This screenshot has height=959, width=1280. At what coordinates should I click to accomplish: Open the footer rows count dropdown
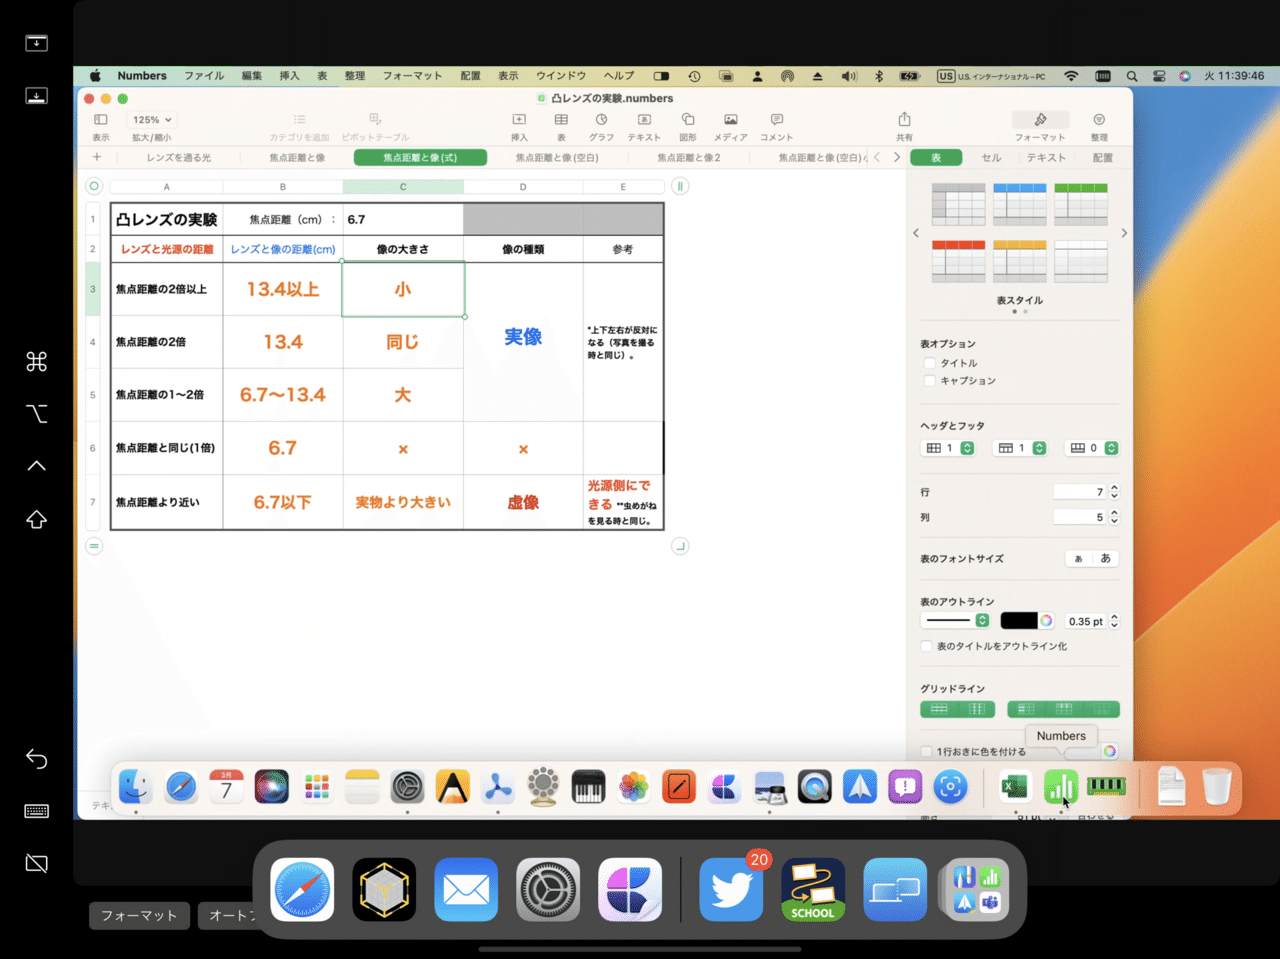1091,448
